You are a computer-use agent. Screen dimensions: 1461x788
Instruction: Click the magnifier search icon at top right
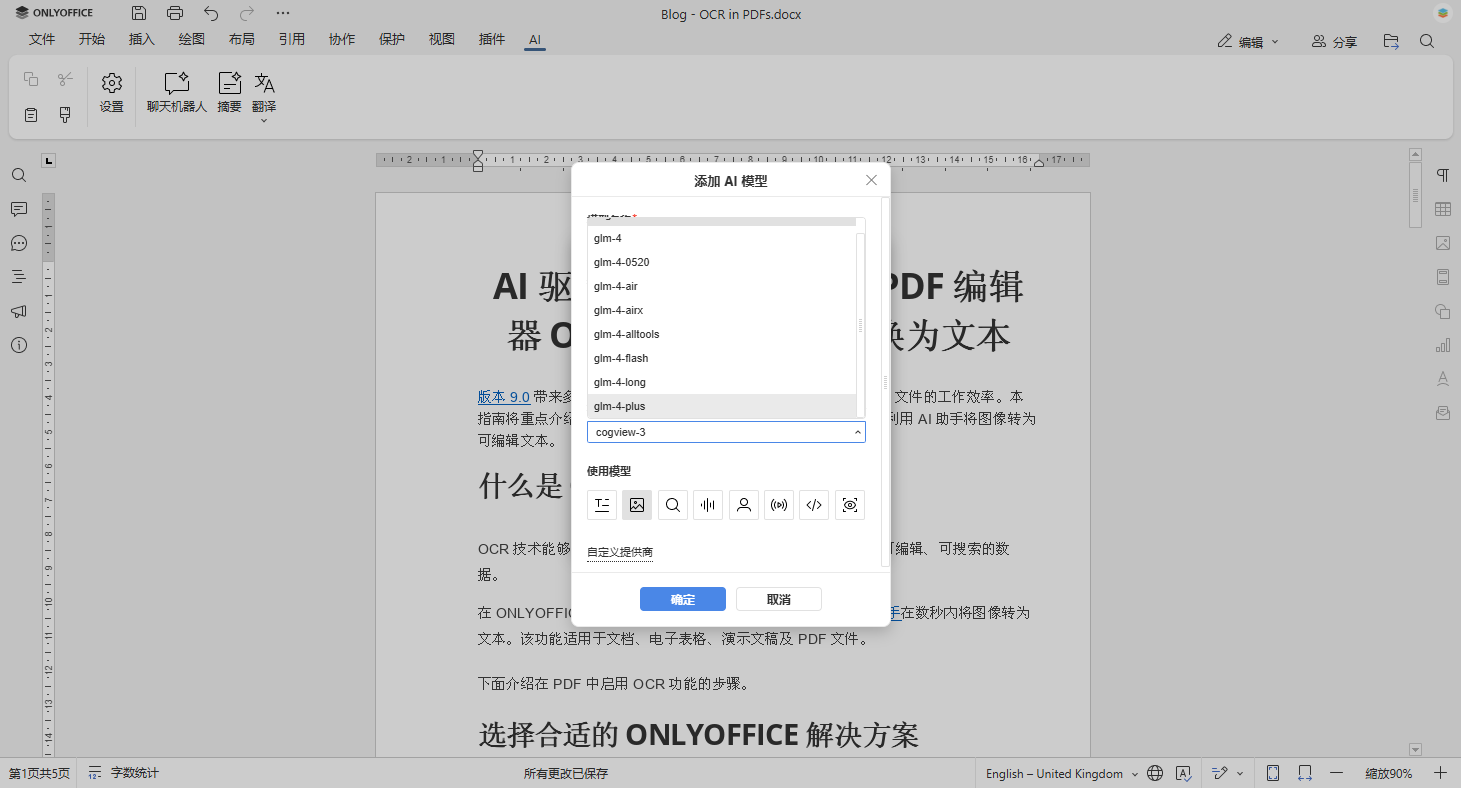point(1427,41)
